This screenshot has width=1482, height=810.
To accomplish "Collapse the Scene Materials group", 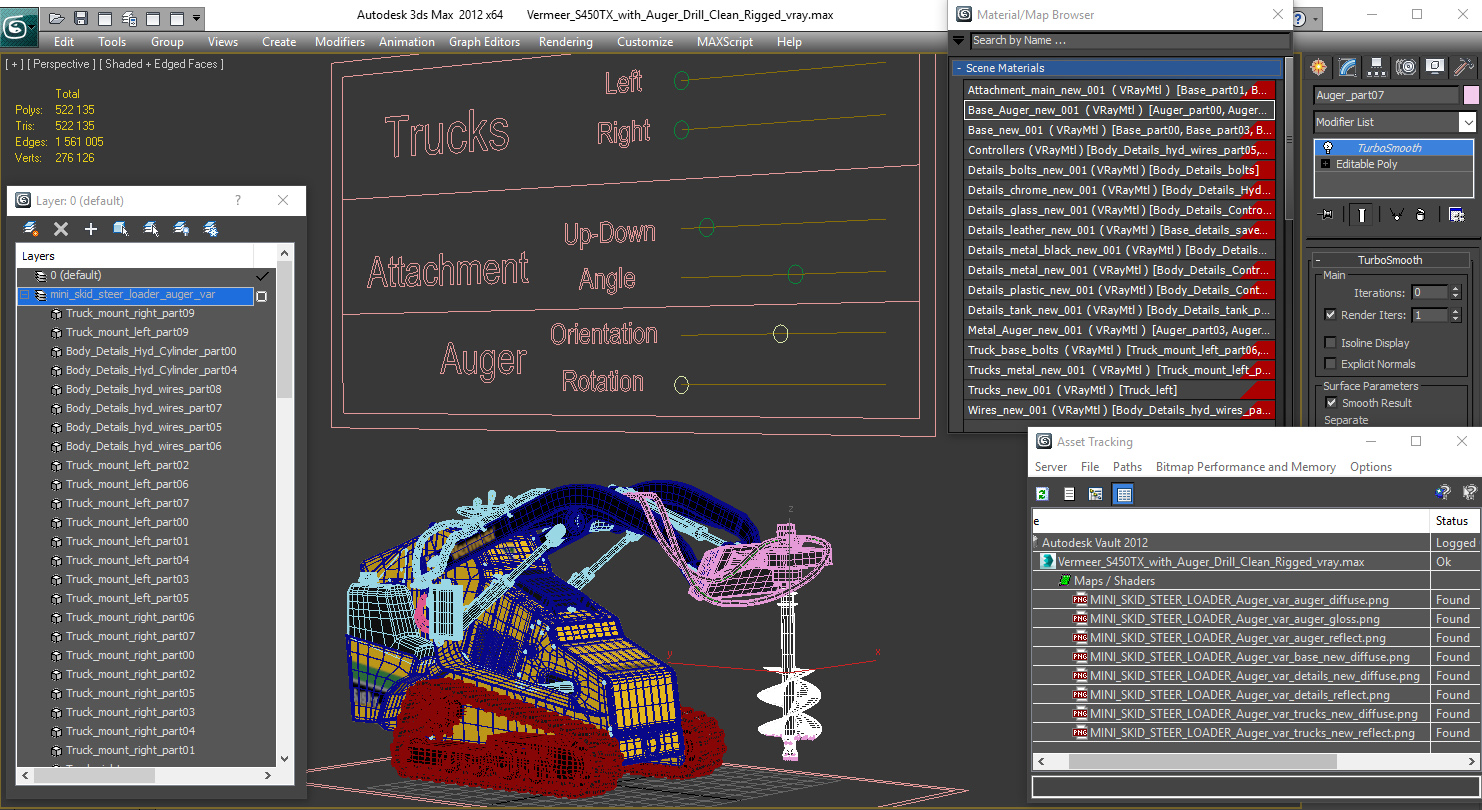I will (959, 68).
